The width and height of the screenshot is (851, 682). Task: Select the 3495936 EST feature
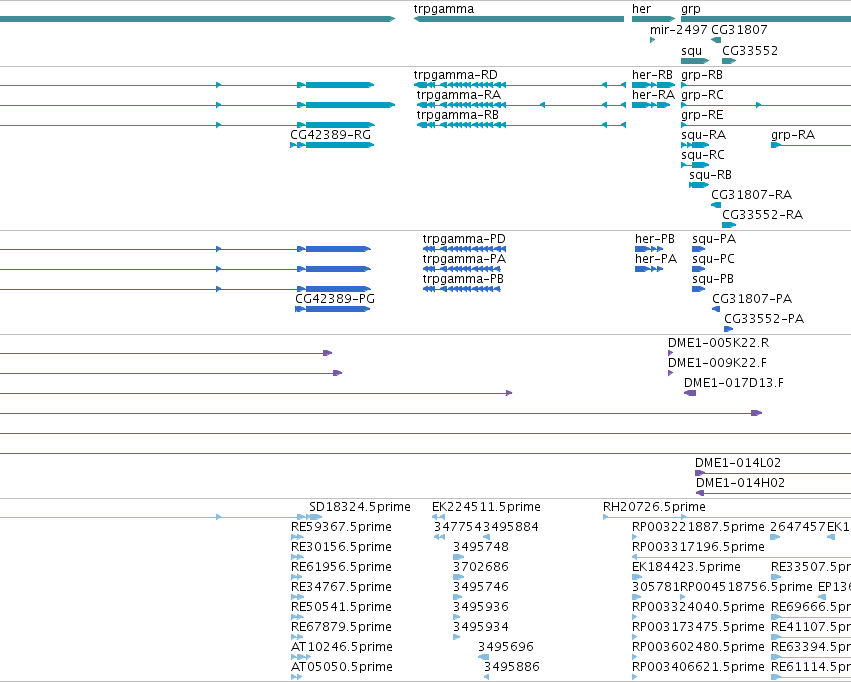tap(456, 618)
